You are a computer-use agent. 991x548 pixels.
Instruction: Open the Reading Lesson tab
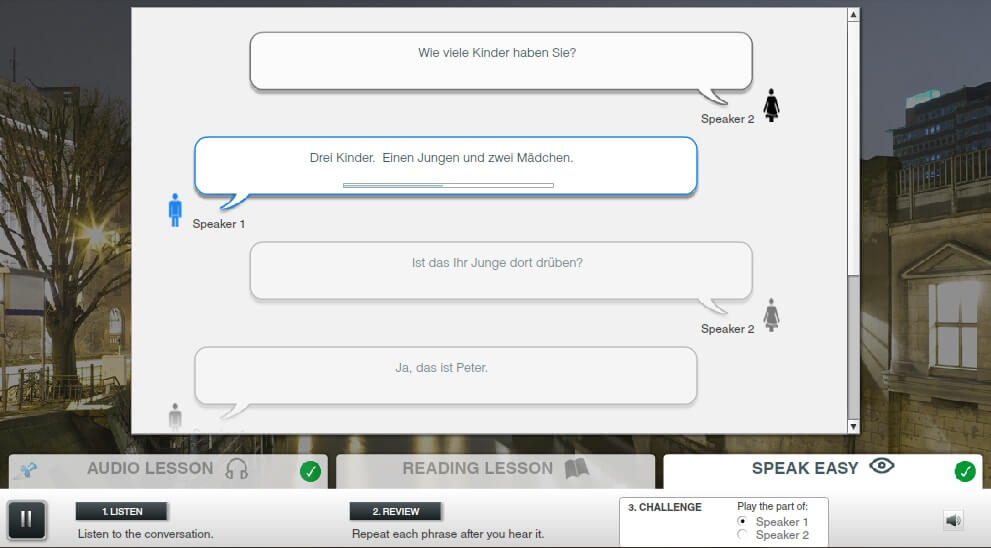pos(496,470)
